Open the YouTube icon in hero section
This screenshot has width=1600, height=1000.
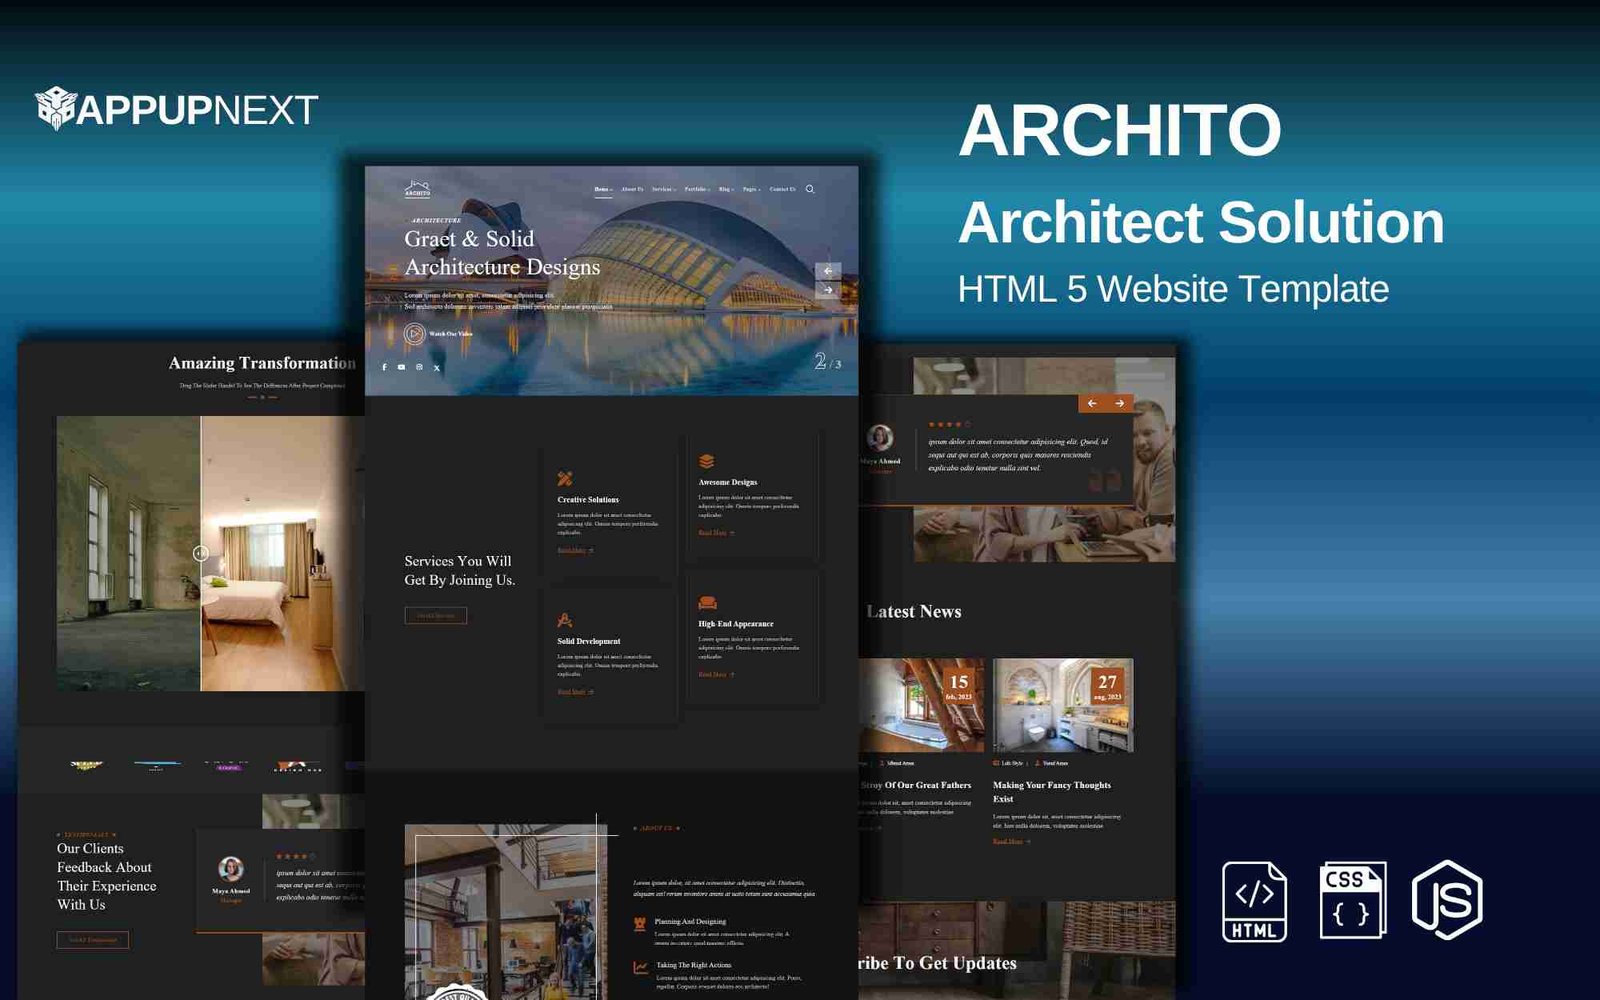pos(402,367)
